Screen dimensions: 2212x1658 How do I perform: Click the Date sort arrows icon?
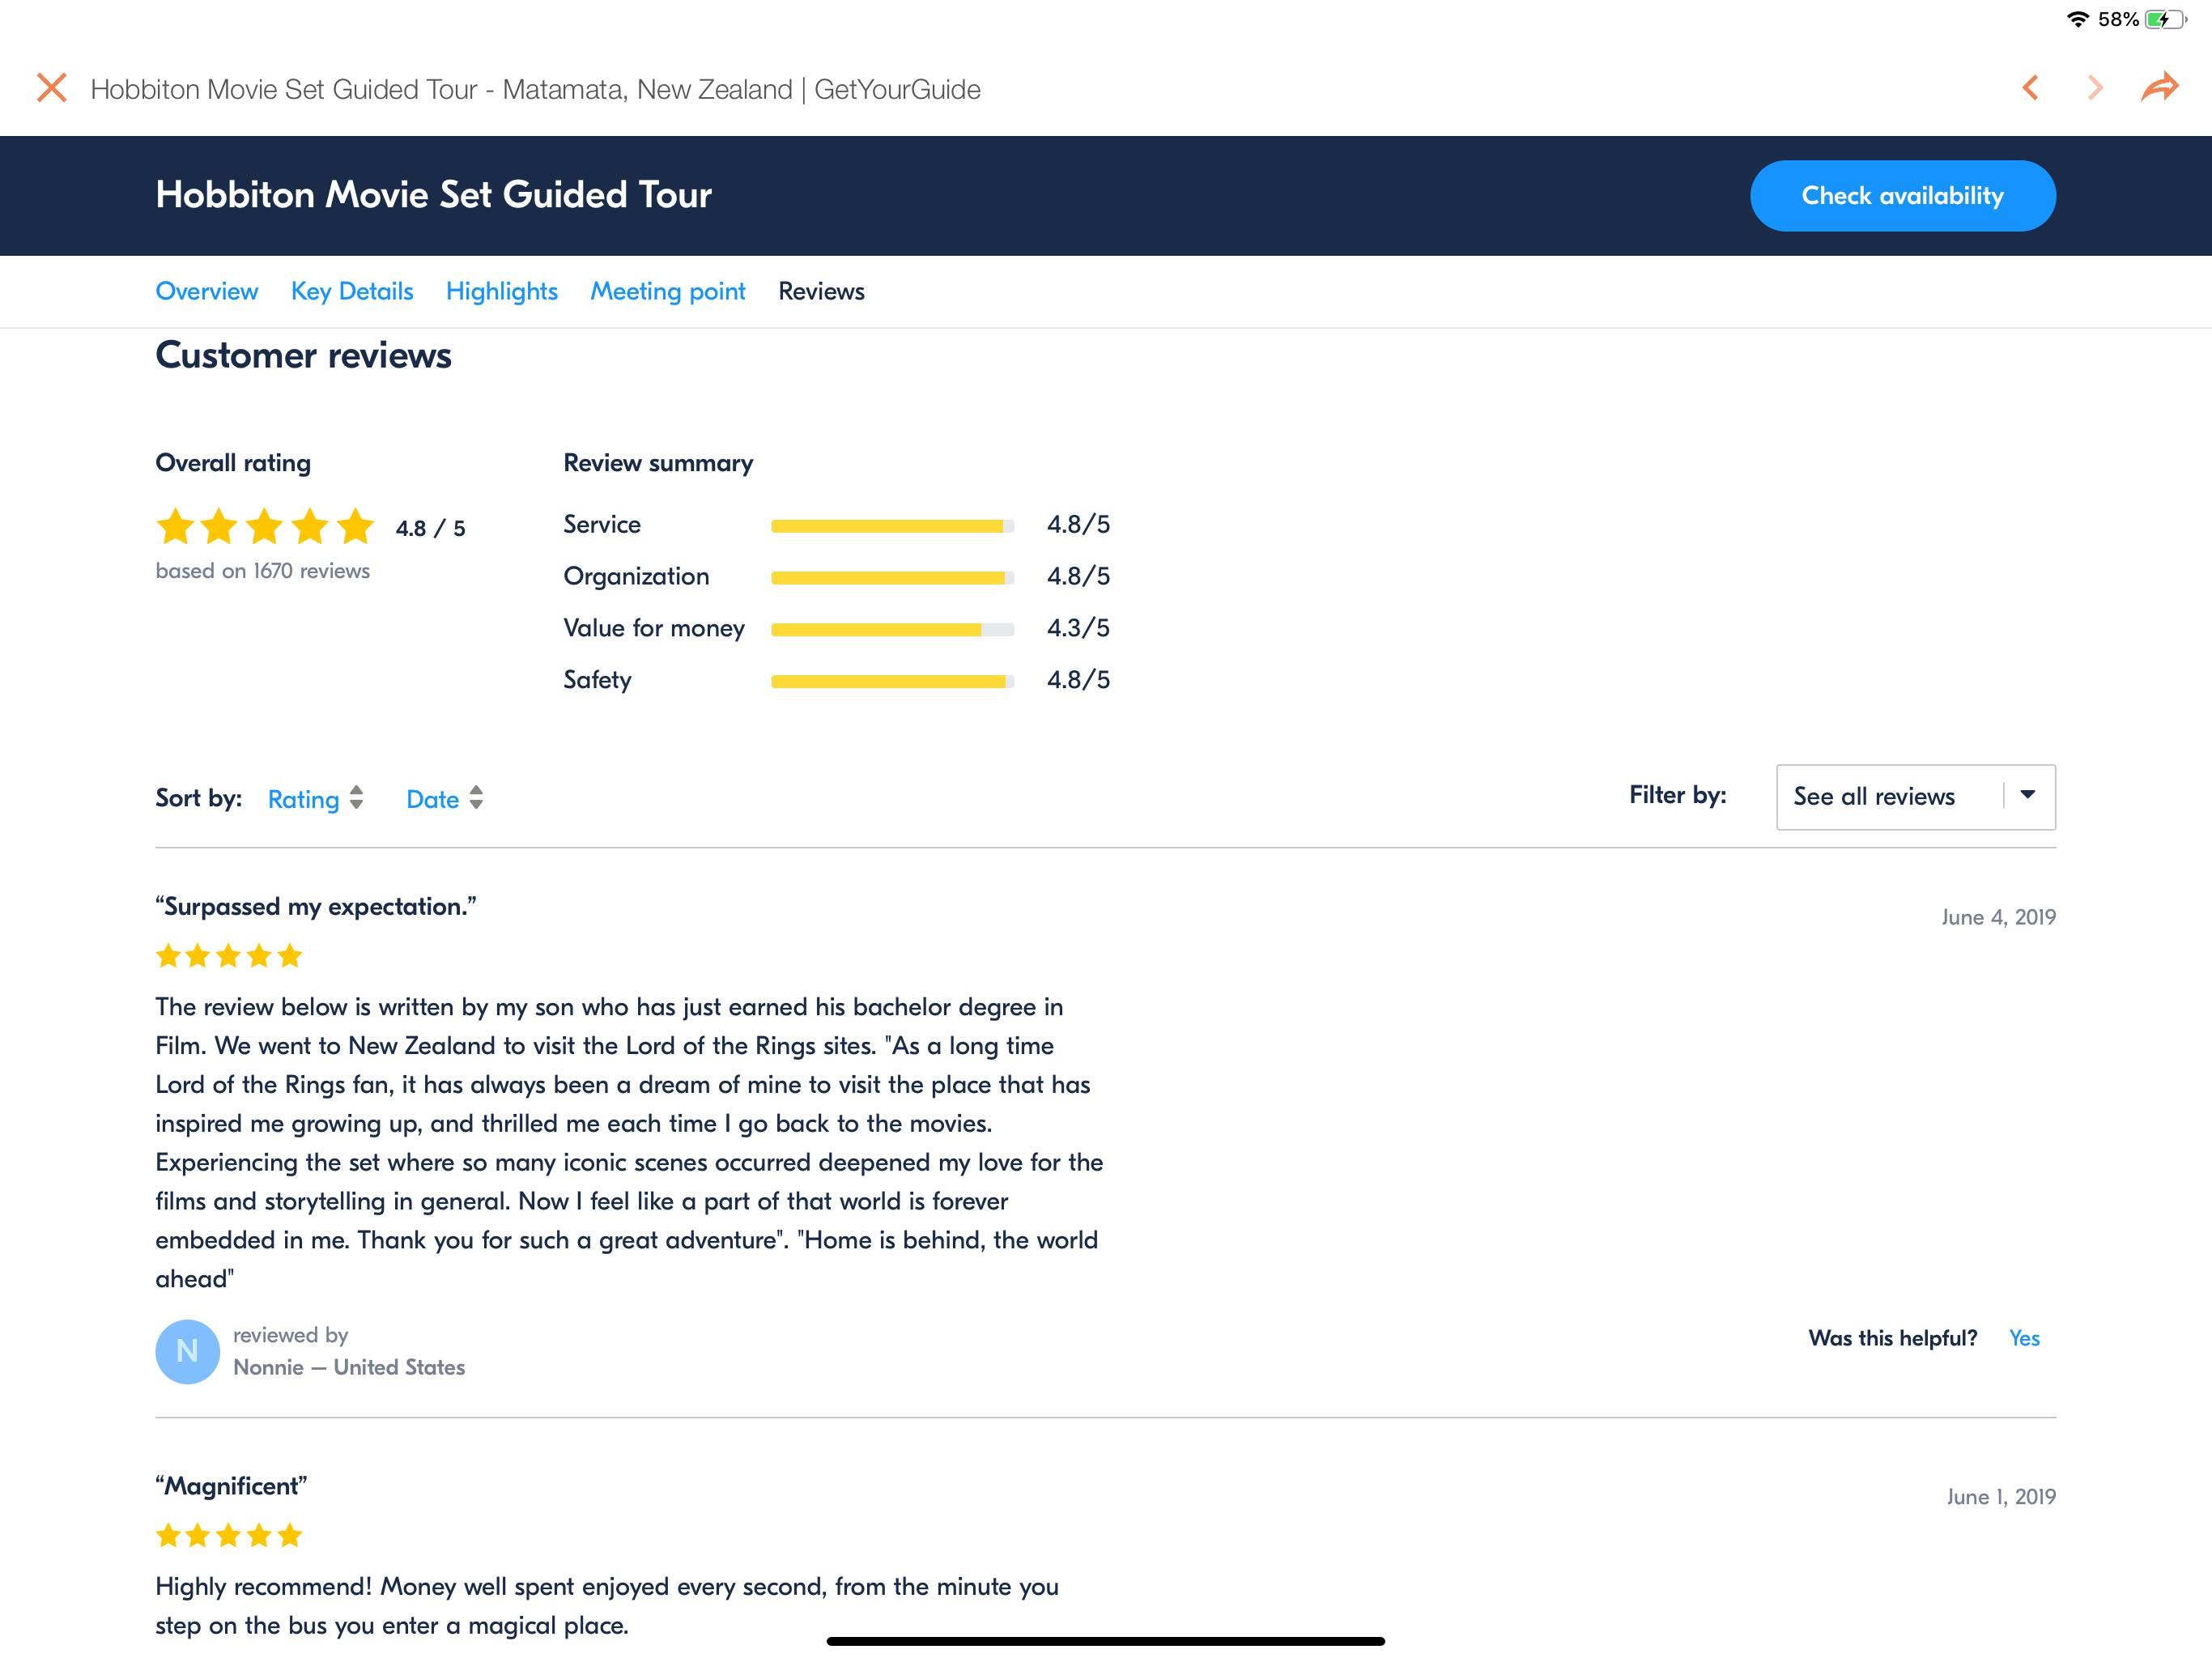[x=476, y=797]
